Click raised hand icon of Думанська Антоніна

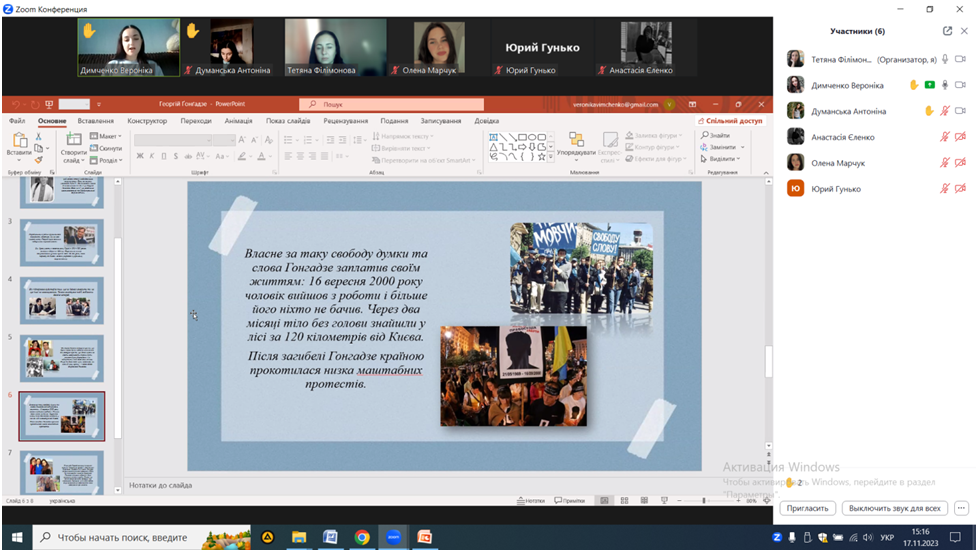[929, 111]
